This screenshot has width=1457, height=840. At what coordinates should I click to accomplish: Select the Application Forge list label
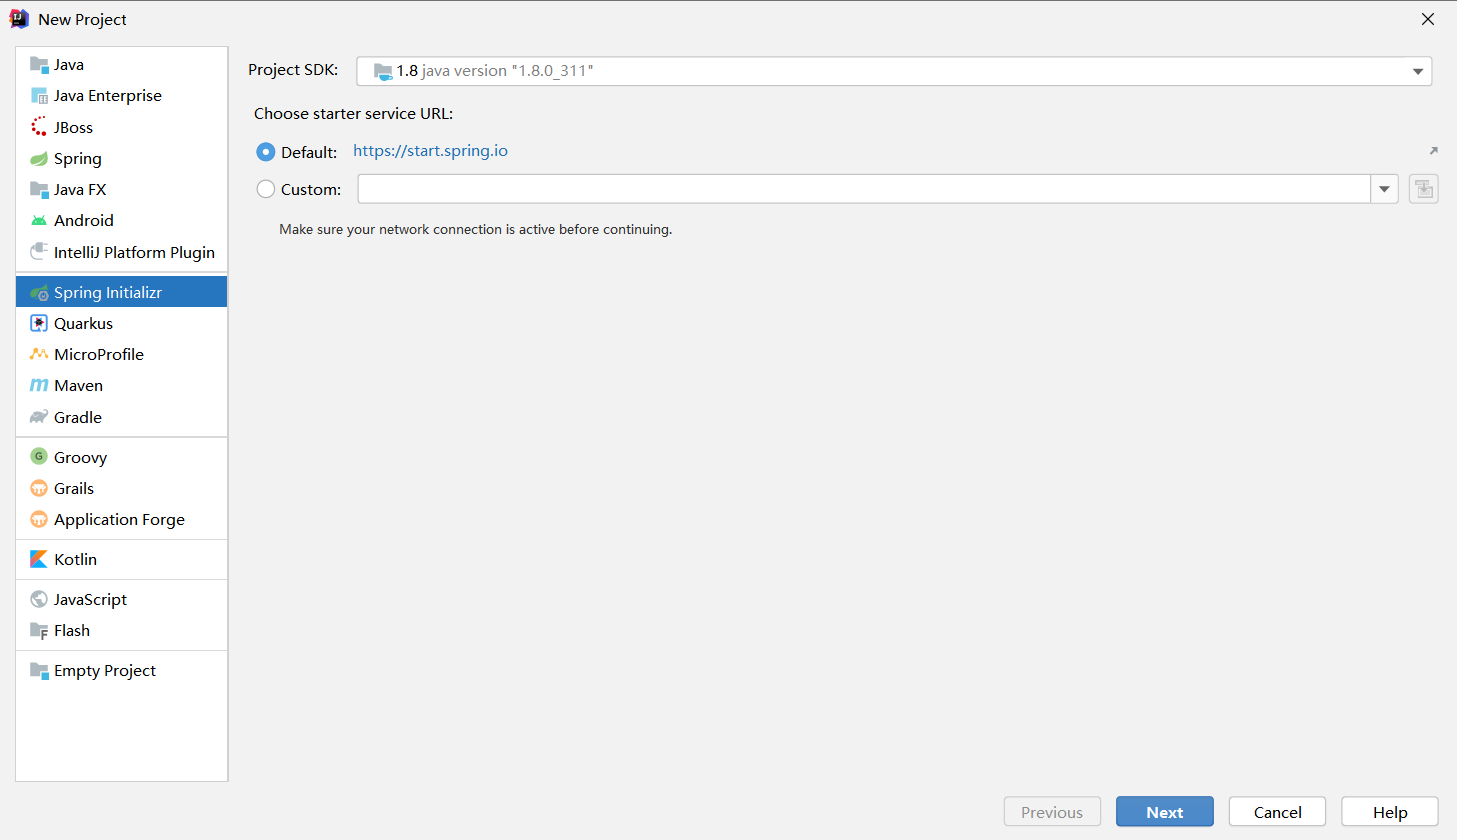pos(120,519)
